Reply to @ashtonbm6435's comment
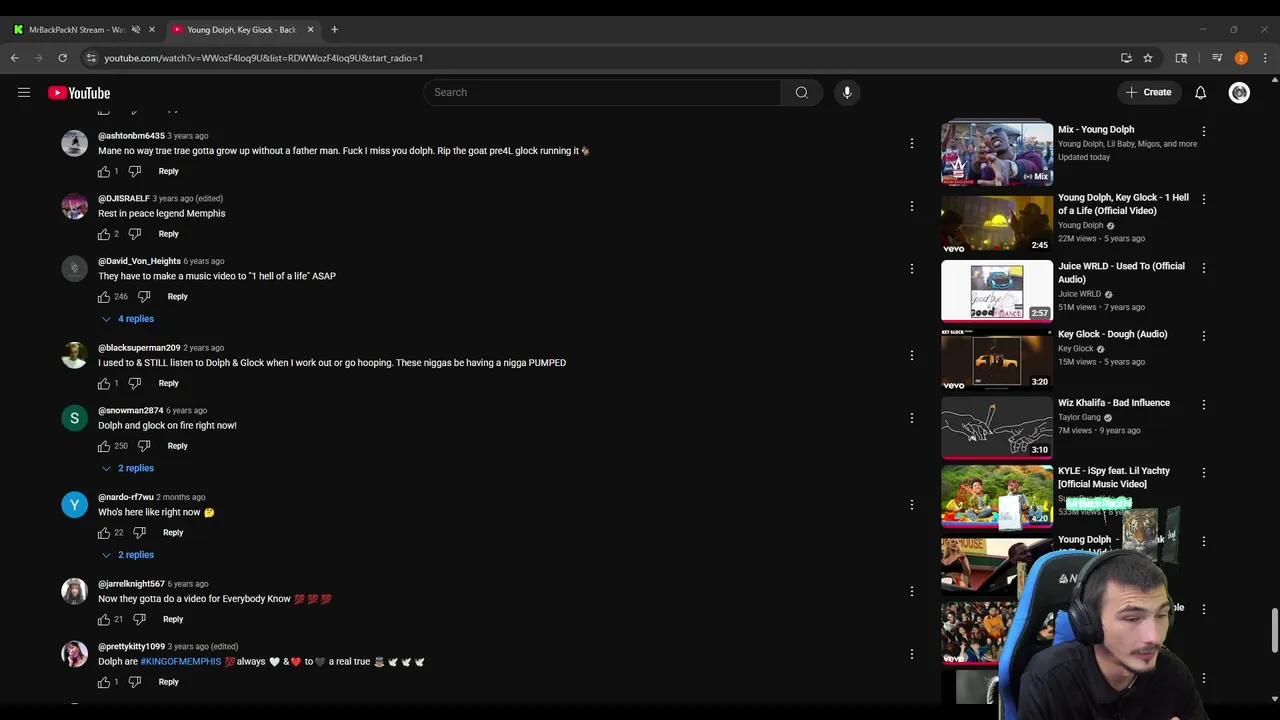The height and width of the screenshot is (720, 1280). (168, 171)
